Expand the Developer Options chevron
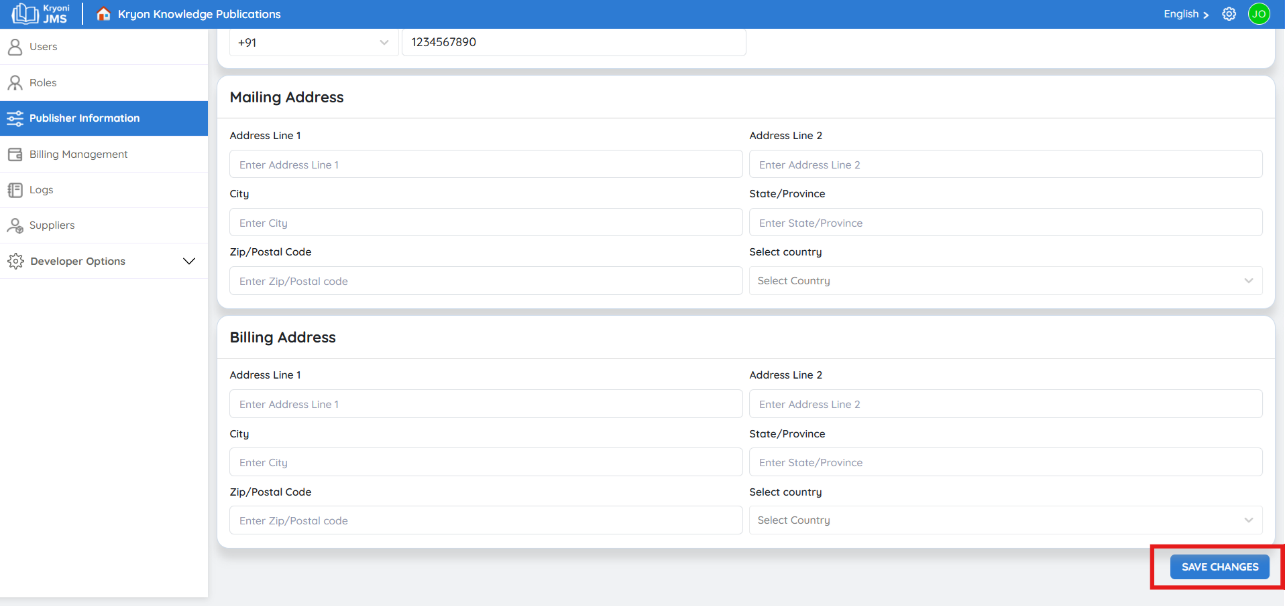Image resolution: width=1285 pixels, height=606 pixels. click(189, 261)
